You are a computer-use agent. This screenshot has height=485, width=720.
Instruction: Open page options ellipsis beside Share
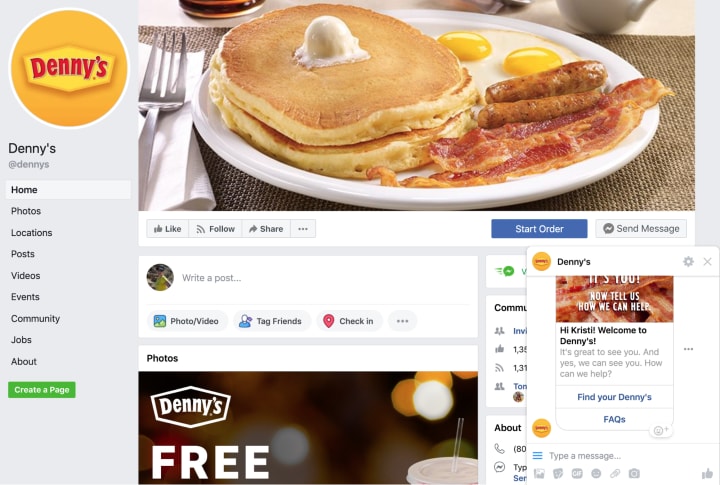click(303, 229)
